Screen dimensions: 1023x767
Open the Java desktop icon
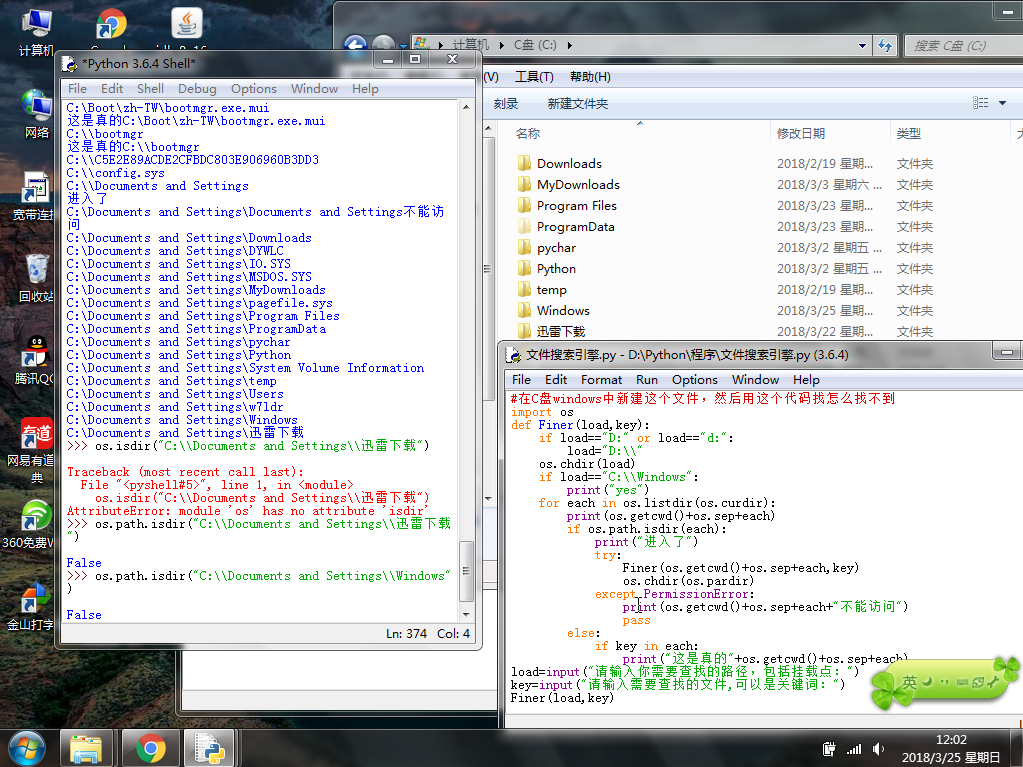click(x=186, y=24)
